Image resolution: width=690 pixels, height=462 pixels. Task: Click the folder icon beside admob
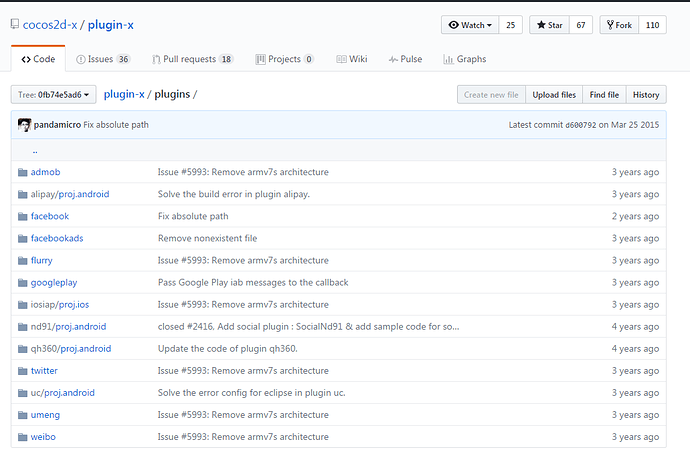[x=22, y=172]
